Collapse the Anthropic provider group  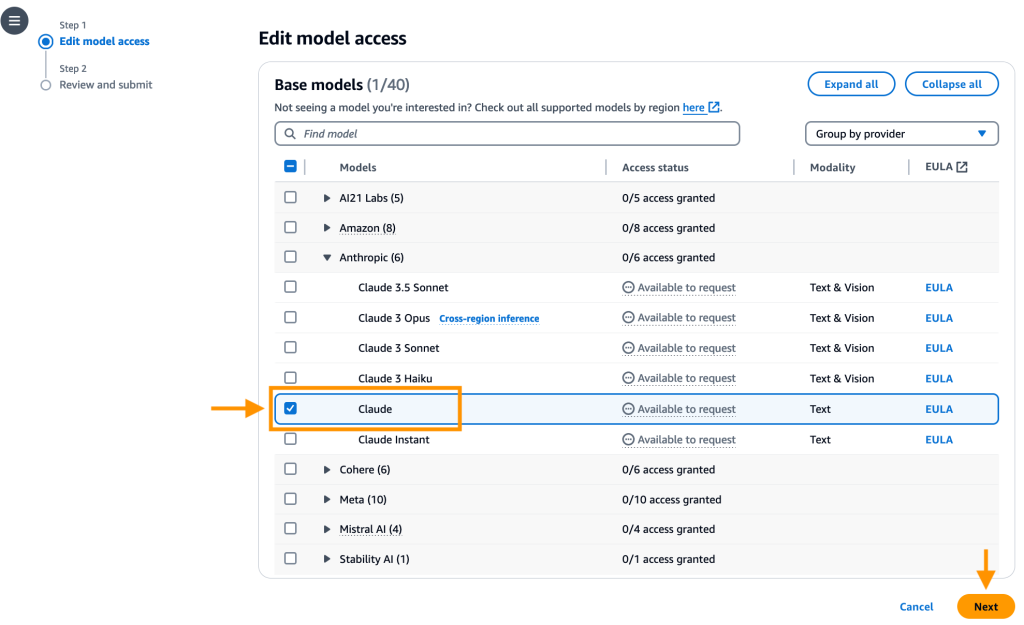point(327,257)
